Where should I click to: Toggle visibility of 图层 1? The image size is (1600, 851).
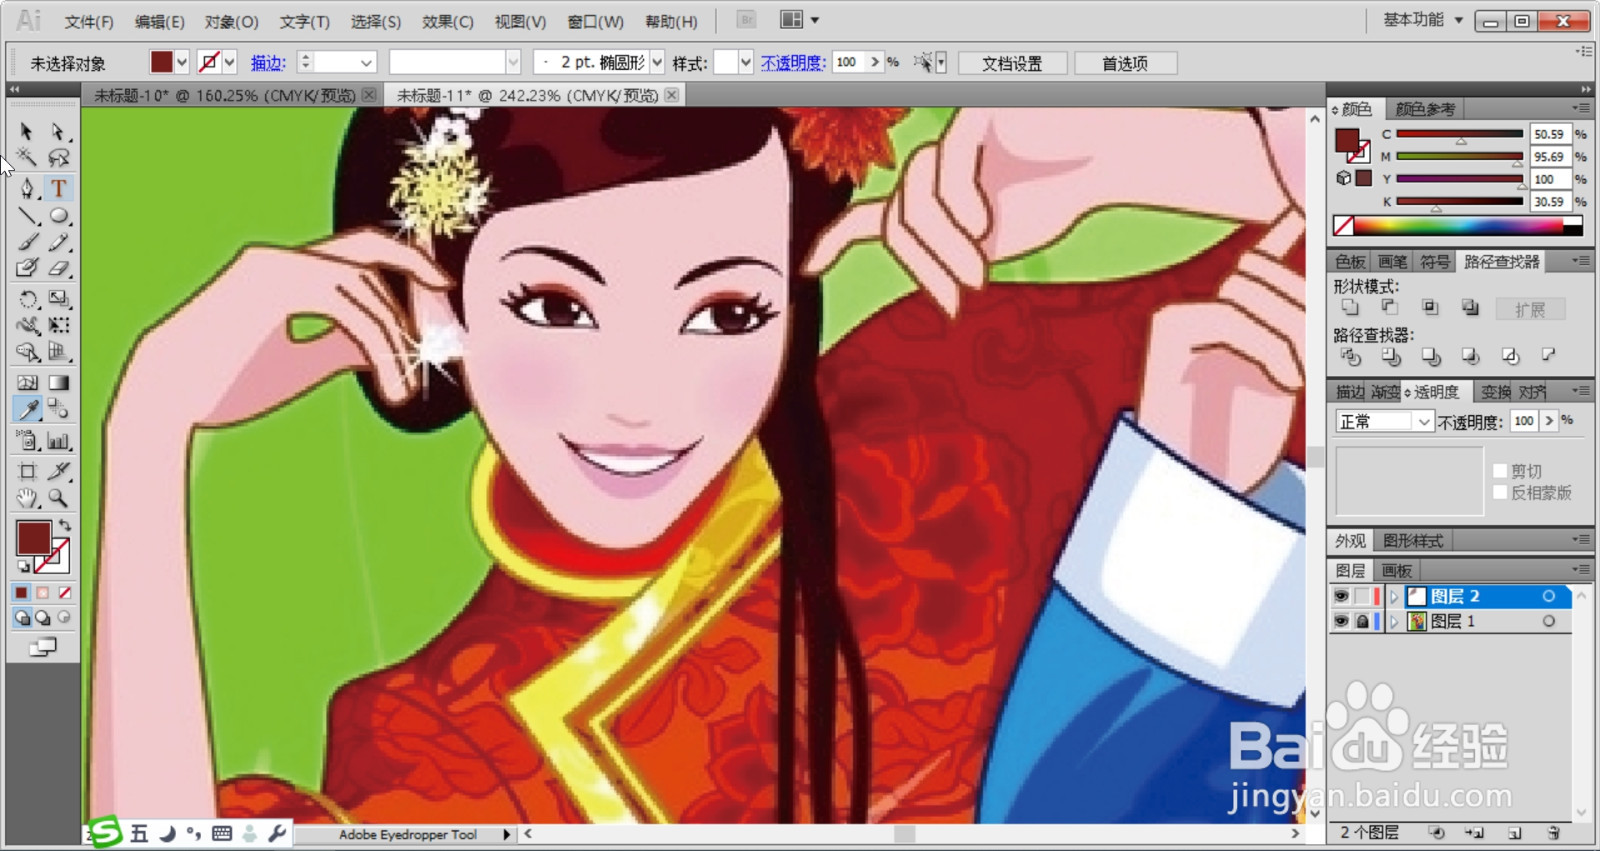(x=1341, y=621)
